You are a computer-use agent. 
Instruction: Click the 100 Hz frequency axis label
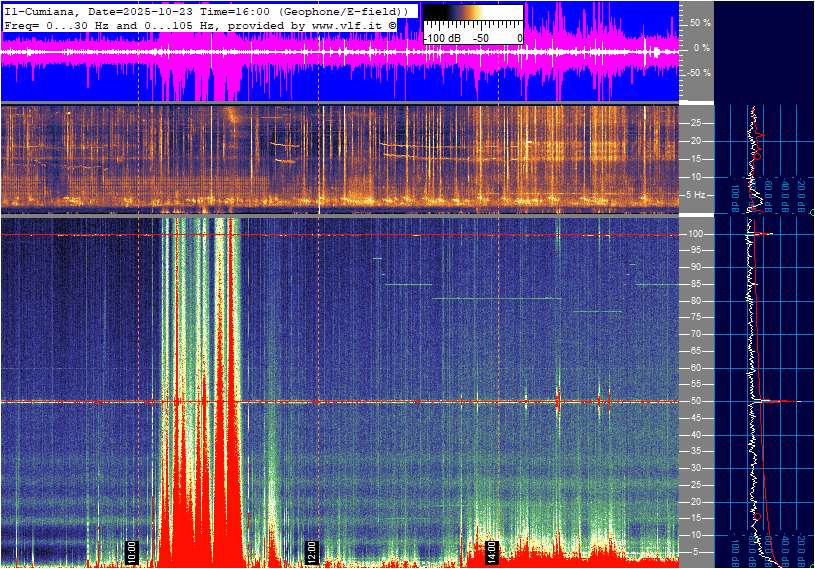point(699,234)
